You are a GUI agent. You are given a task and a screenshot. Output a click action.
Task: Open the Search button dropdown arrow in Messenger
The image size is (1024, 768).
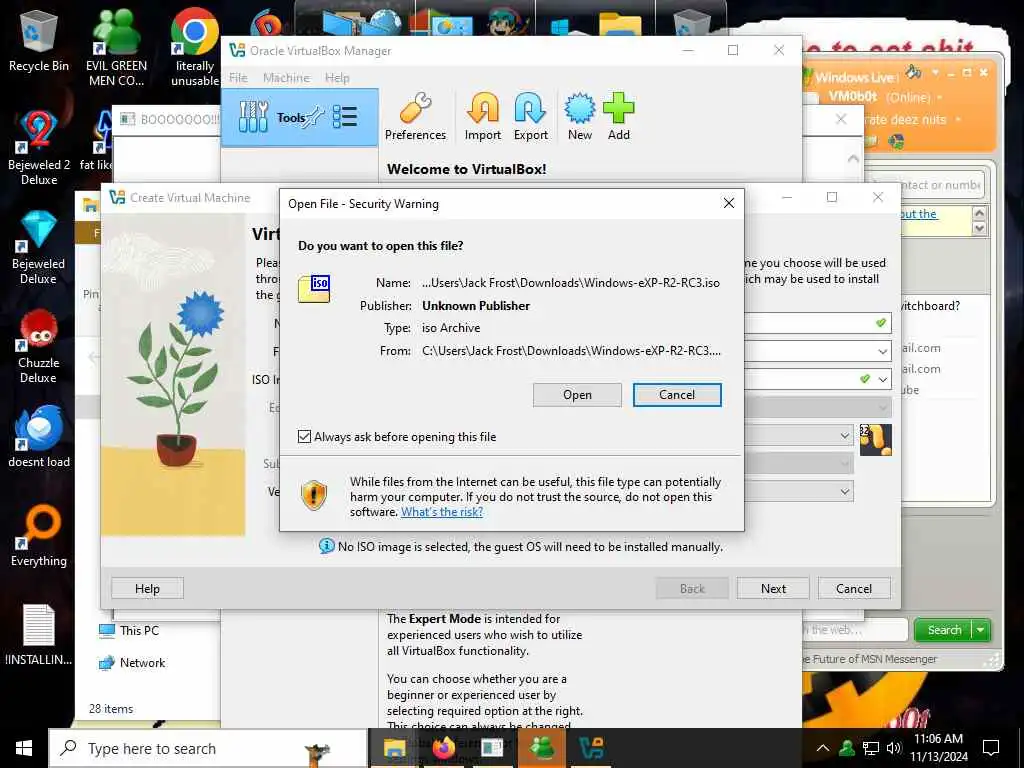tap(981, 630)
